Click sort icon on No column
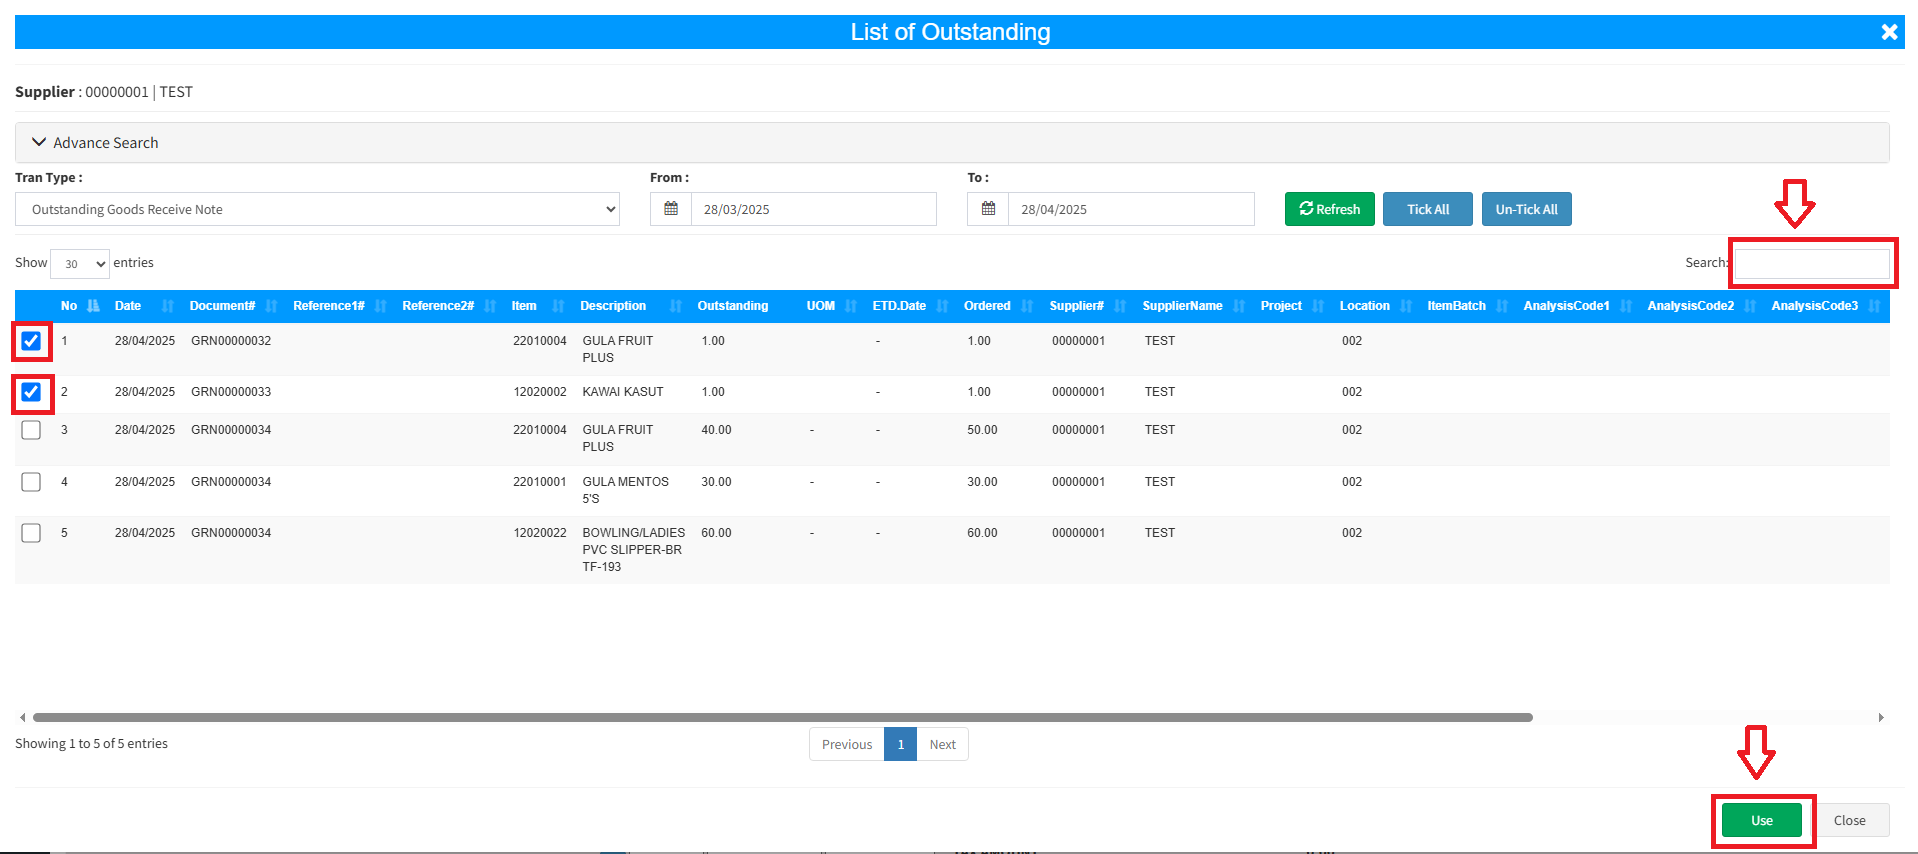The image size is (1918, 854). pos(94,306)
